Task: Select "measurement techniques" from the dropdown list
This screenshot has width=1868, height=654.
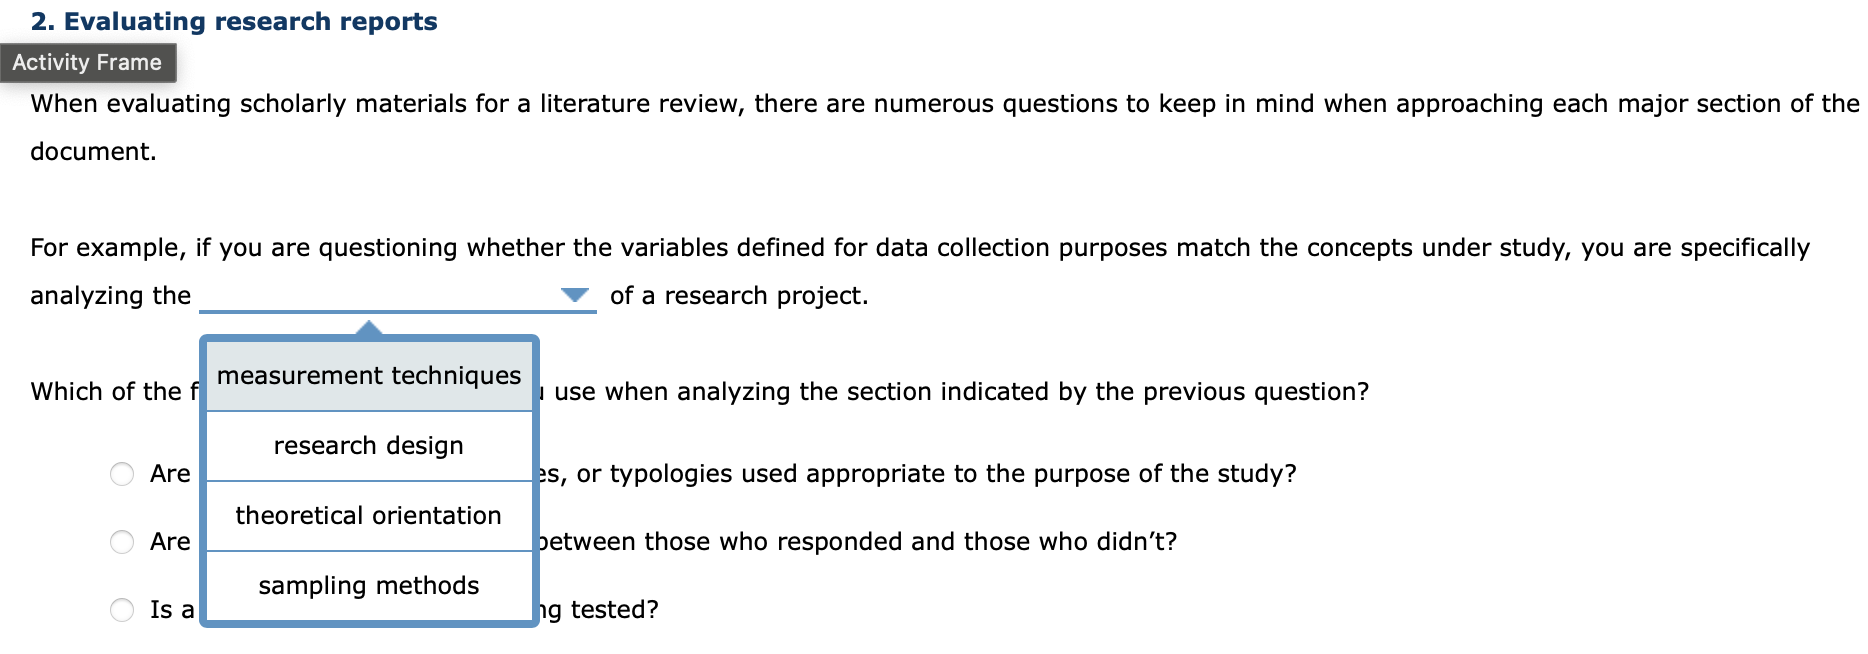Action: pyautogui.click(x=369, y=375)
